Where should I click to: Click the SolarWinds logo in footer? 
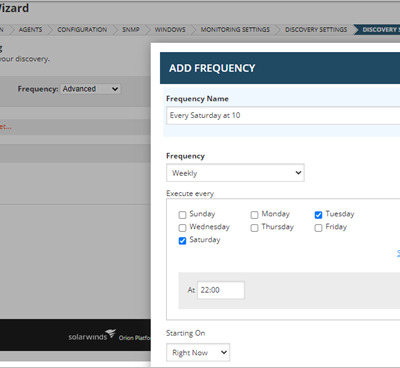(x=92, y=335)
